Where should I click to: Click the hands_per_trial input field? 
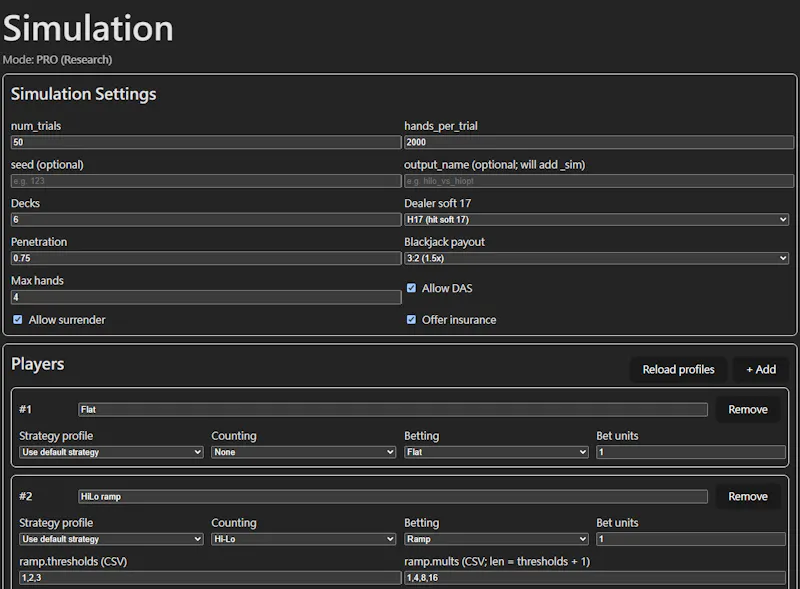599,142
